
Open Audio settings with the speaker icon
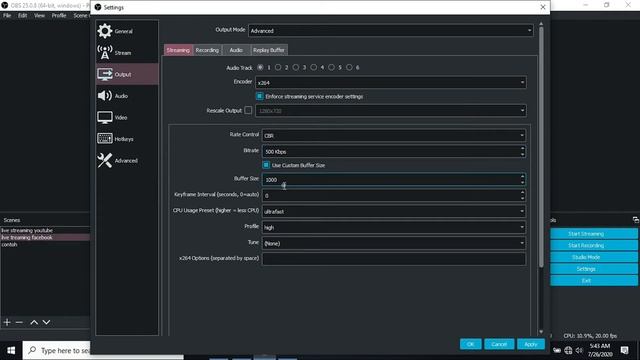(105, 96)
